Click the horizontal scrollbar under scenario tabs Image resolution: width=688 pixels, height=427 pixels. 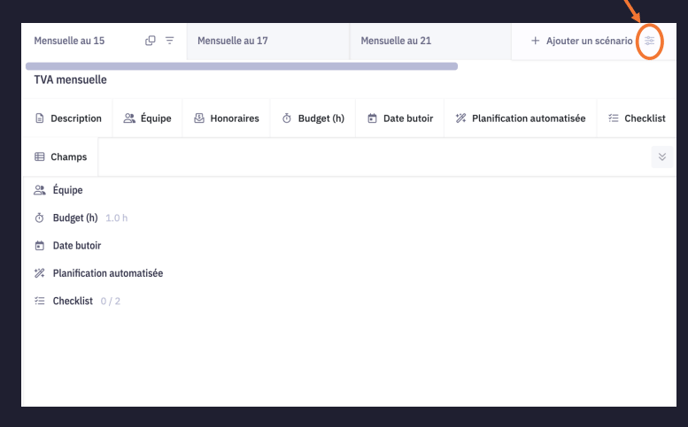(240, 66)
